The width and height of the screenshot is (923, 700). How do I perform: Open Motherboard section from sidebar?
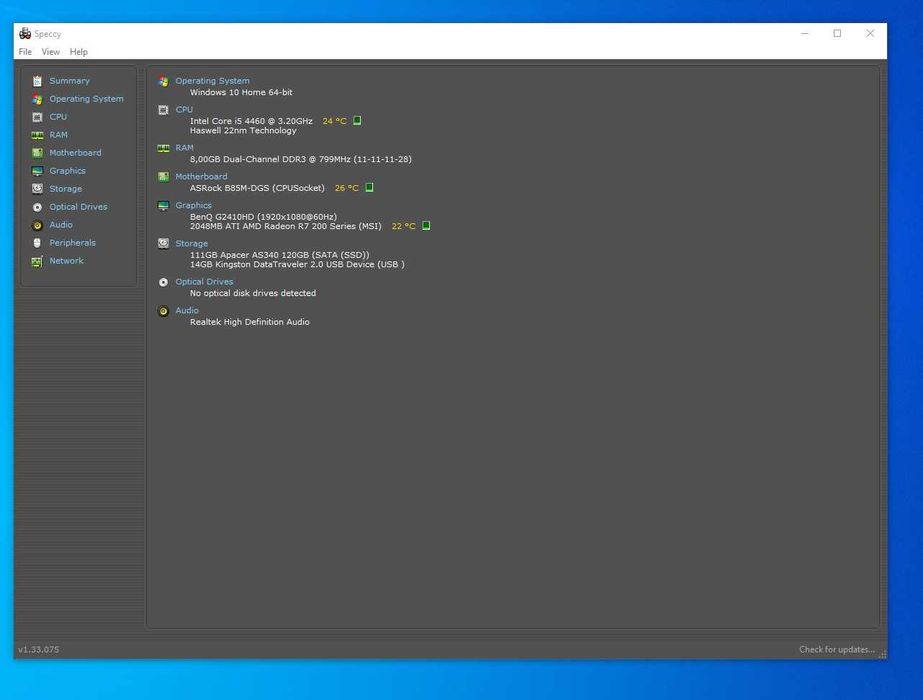click(x=75, y=152)
